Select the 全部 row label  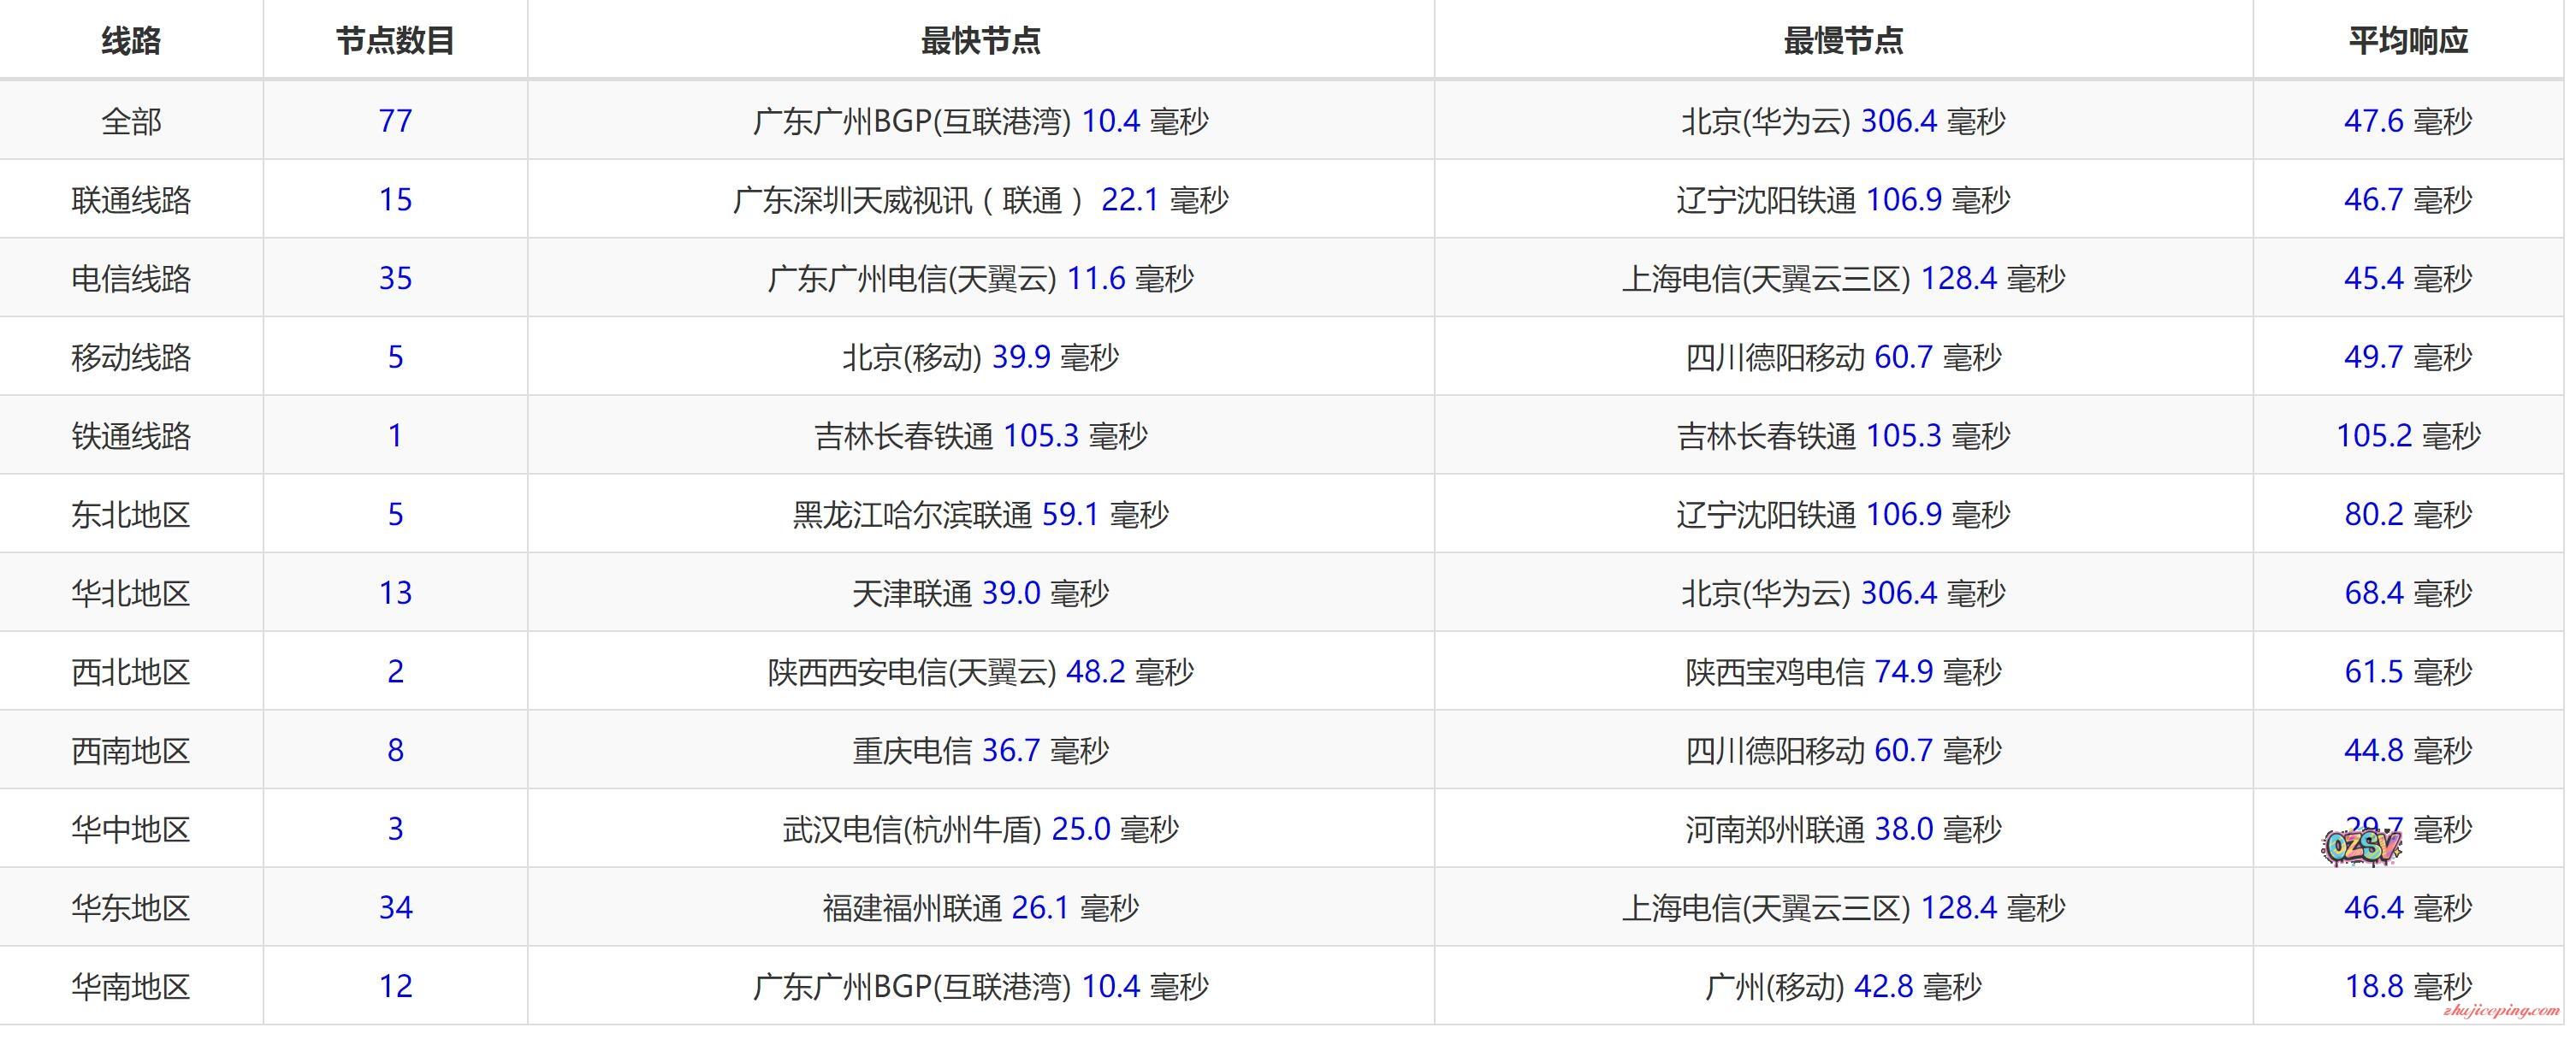(x=131, y=121)
